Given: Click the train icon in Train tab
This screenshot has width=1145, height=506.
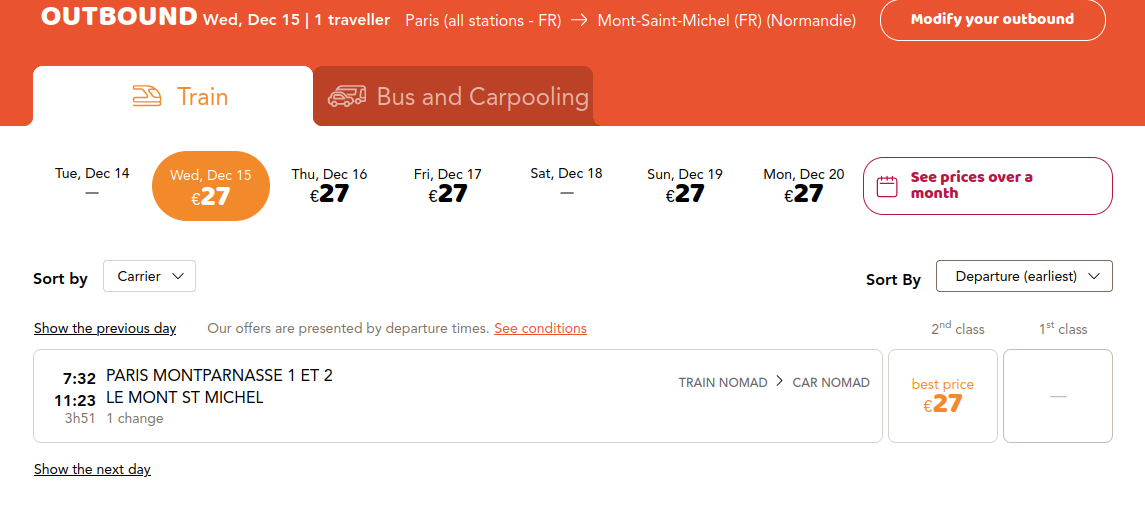Looking at the screenshot, I should tap(147, 96).
